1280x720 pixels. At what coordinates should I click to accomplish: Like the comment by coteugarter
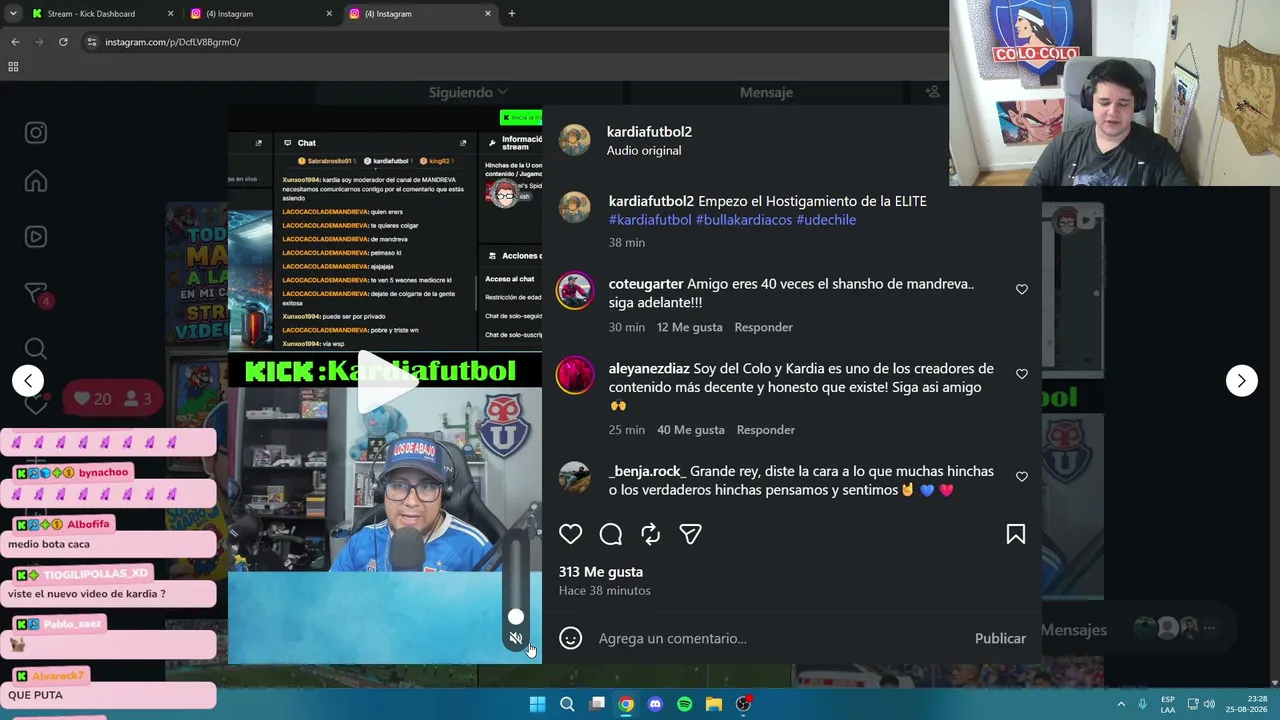tap(1022, 289)
